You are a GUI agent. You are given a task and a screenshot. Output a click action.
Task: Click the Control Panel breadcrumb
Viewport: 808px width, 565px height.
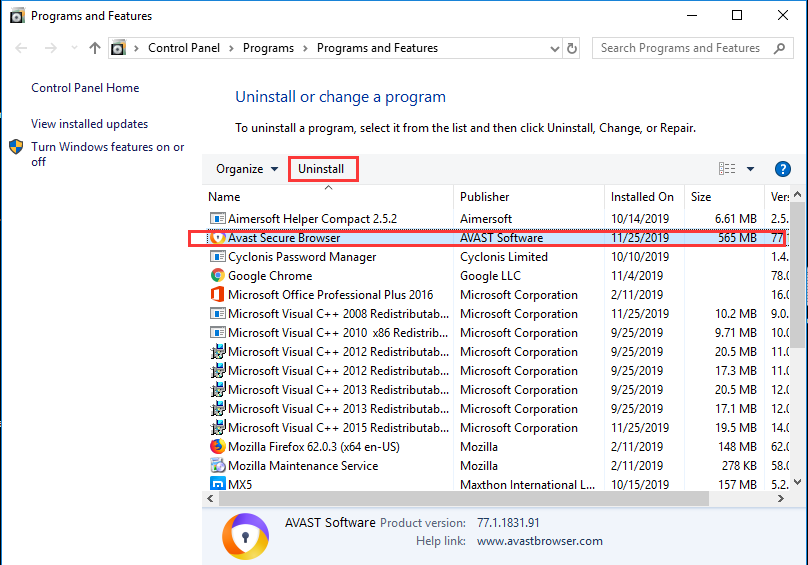click(184, 48)
